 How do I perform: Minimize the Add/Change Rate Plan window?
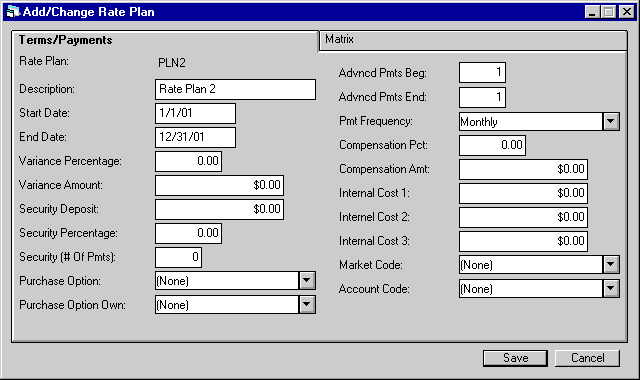coord(593,12)
